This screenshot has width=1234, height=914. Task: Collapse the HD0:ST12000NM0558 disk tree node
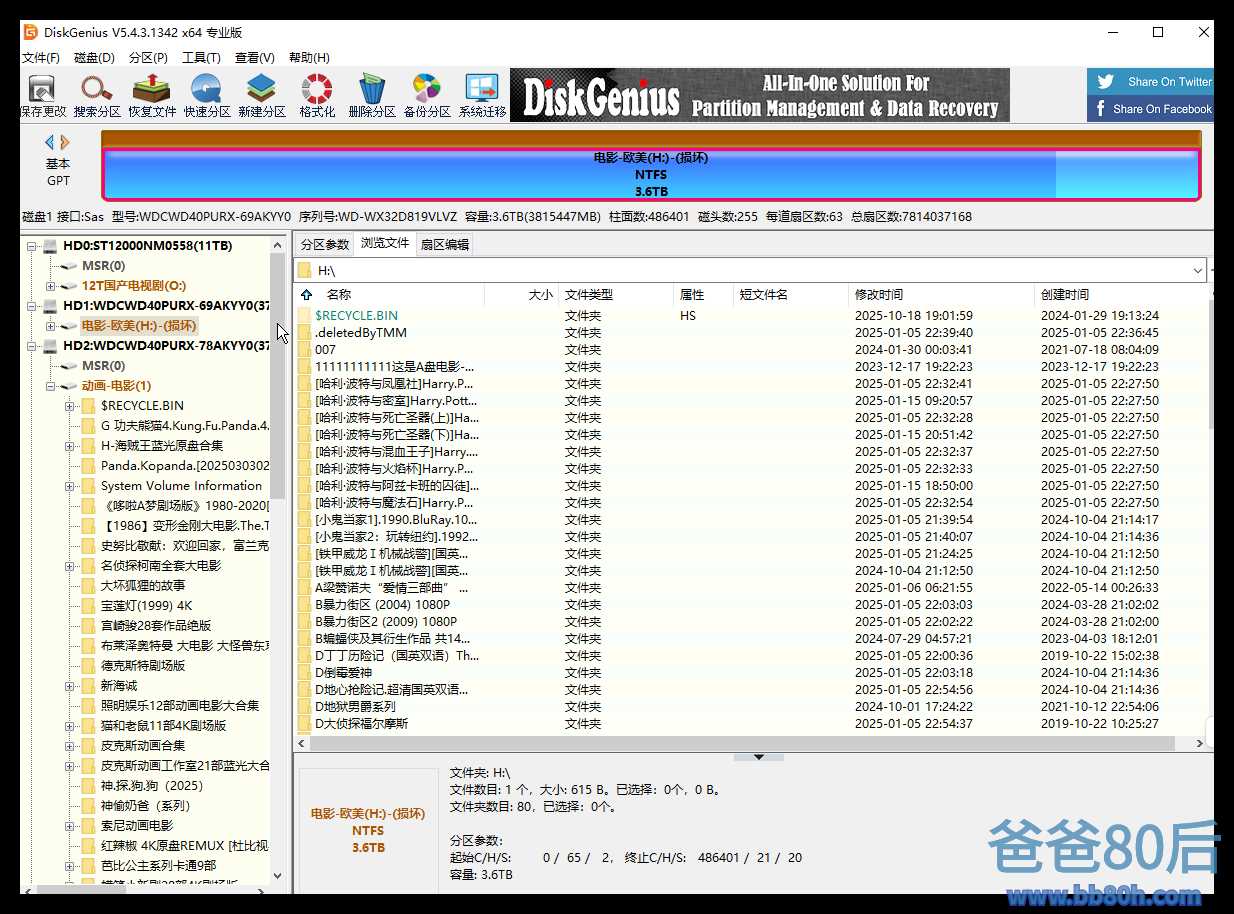pos(32,246)
